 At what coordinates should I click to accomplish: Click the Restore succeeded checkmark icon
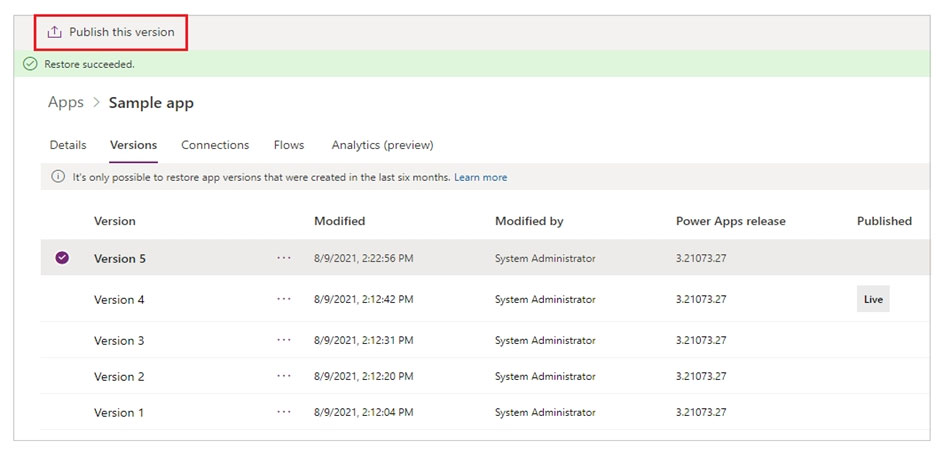[30, 64]
